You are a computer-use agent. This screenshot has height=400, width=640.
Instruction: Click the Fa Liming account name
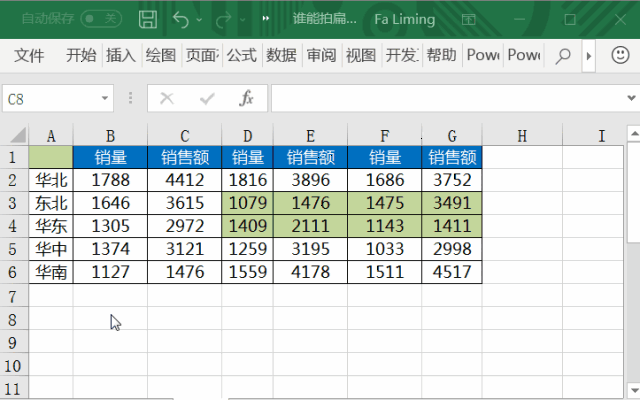[x=405, y=19]
